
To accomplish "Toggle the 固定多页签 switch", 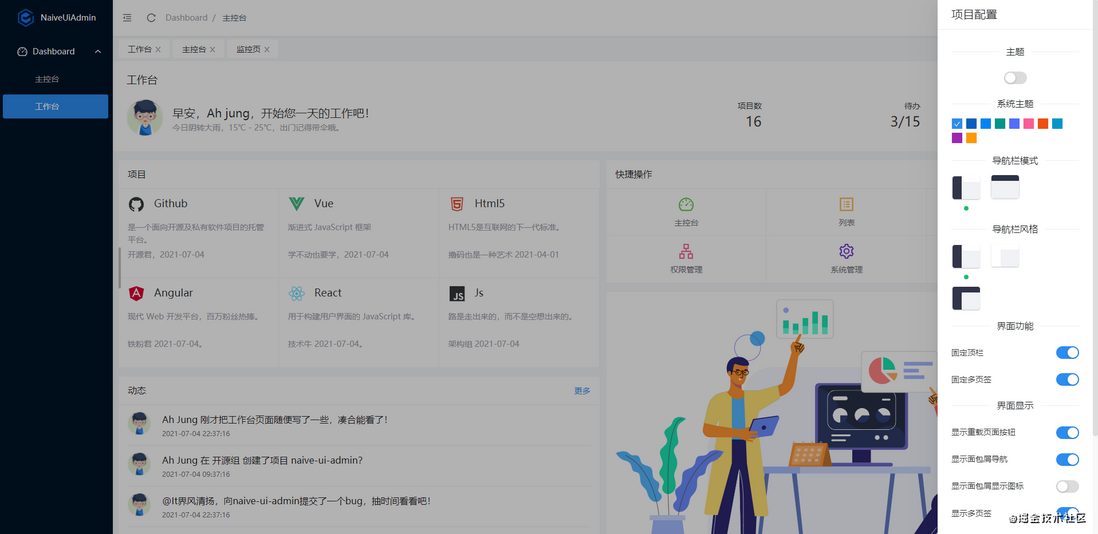I will pyautogui.click(x=1067, y=379).
